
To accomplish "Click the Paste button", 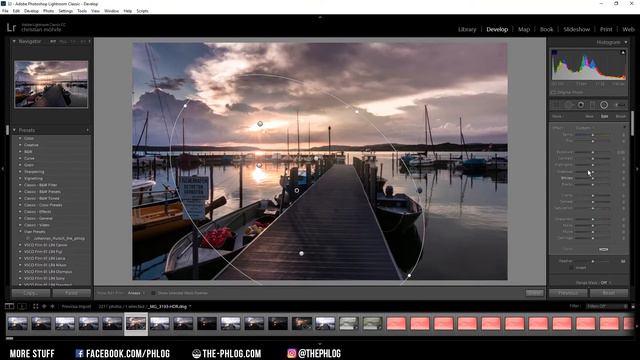I will click(x=71, y=293).
